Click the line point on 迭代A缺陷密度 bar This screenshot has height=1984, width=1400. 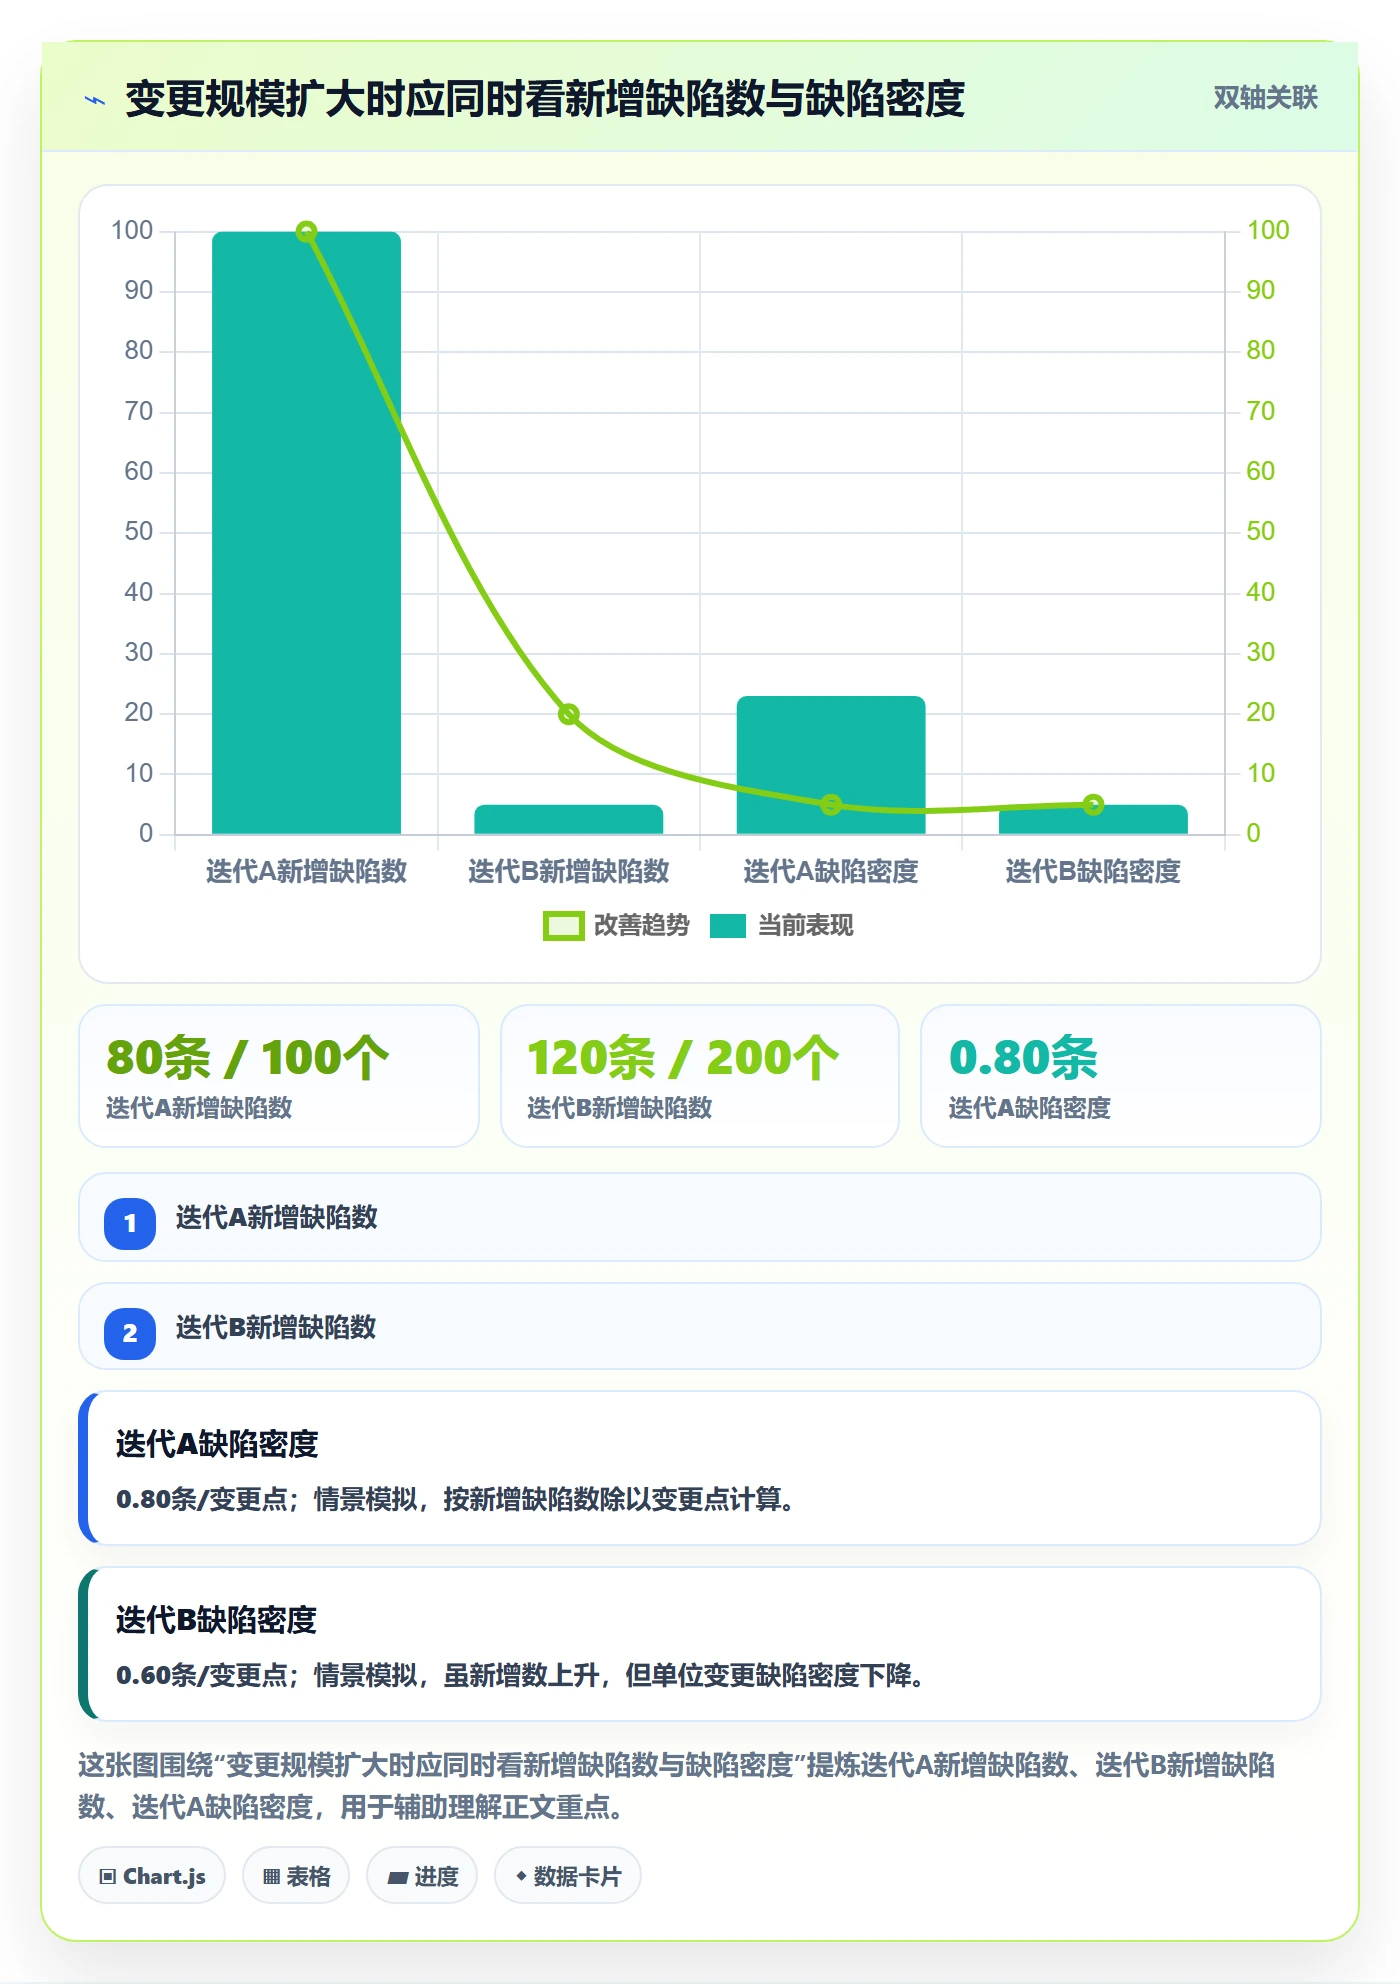coord(831,805)
